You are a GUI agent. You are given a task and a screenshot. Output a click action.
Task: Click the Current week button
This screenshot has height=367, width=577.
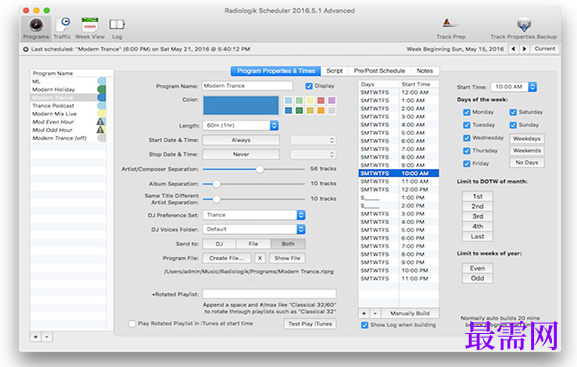545,49
